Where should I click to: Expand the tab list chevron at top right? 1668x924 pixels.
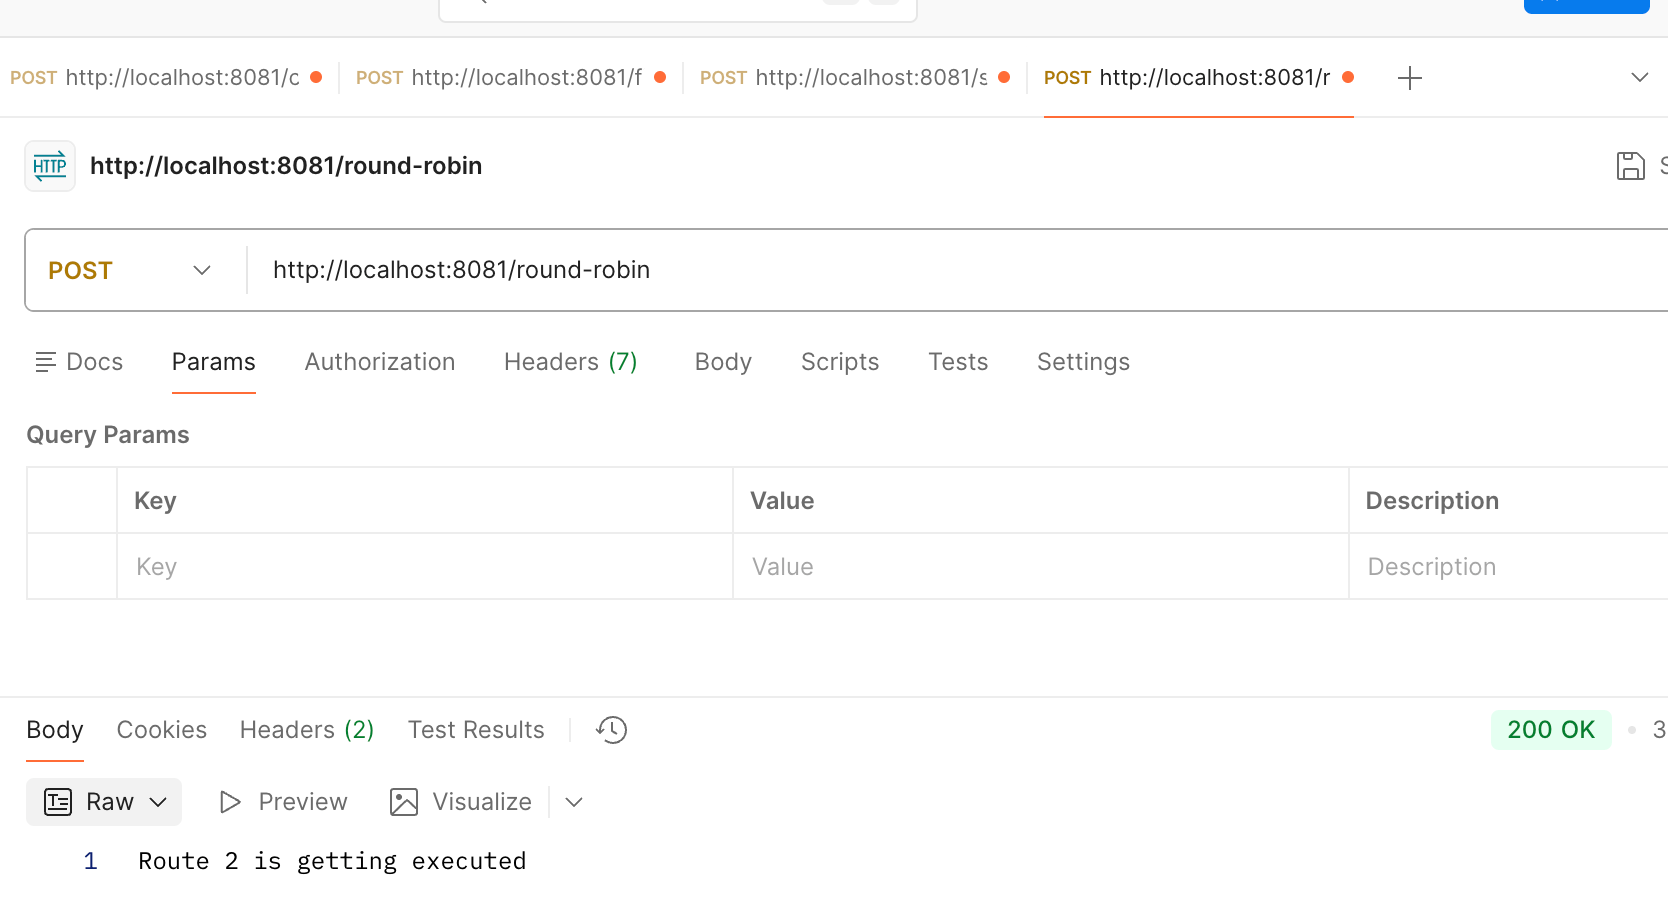point(1639,78)
